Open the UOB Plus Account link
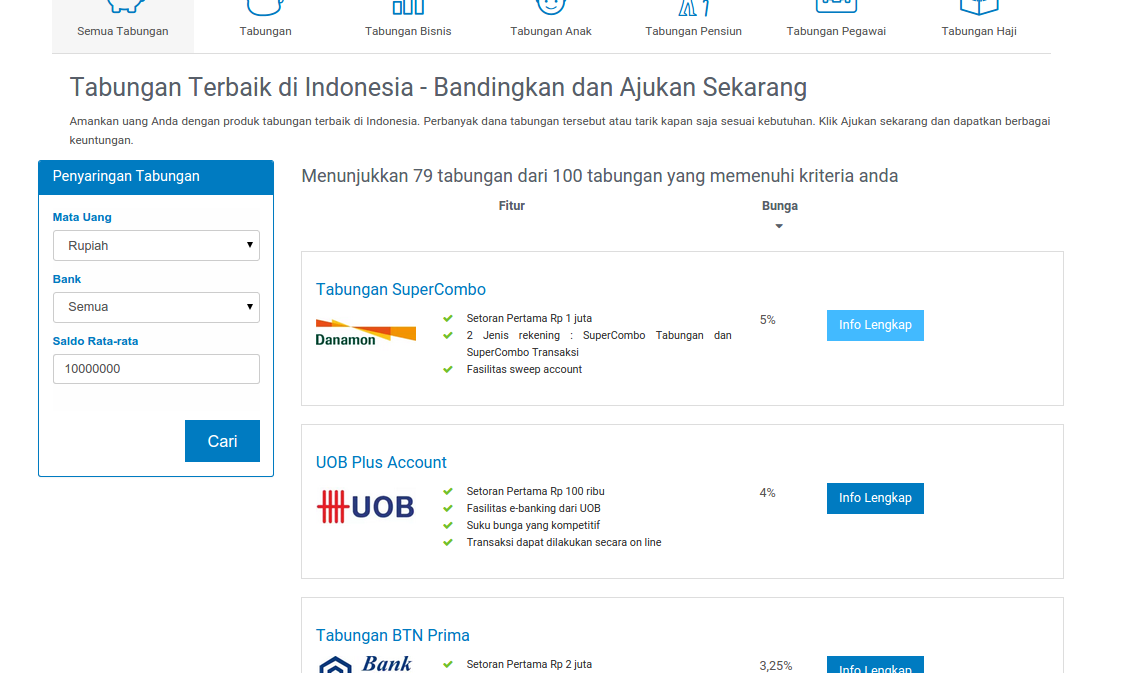The width and height of the screenshot is (1126, 673). pos(381,463)
